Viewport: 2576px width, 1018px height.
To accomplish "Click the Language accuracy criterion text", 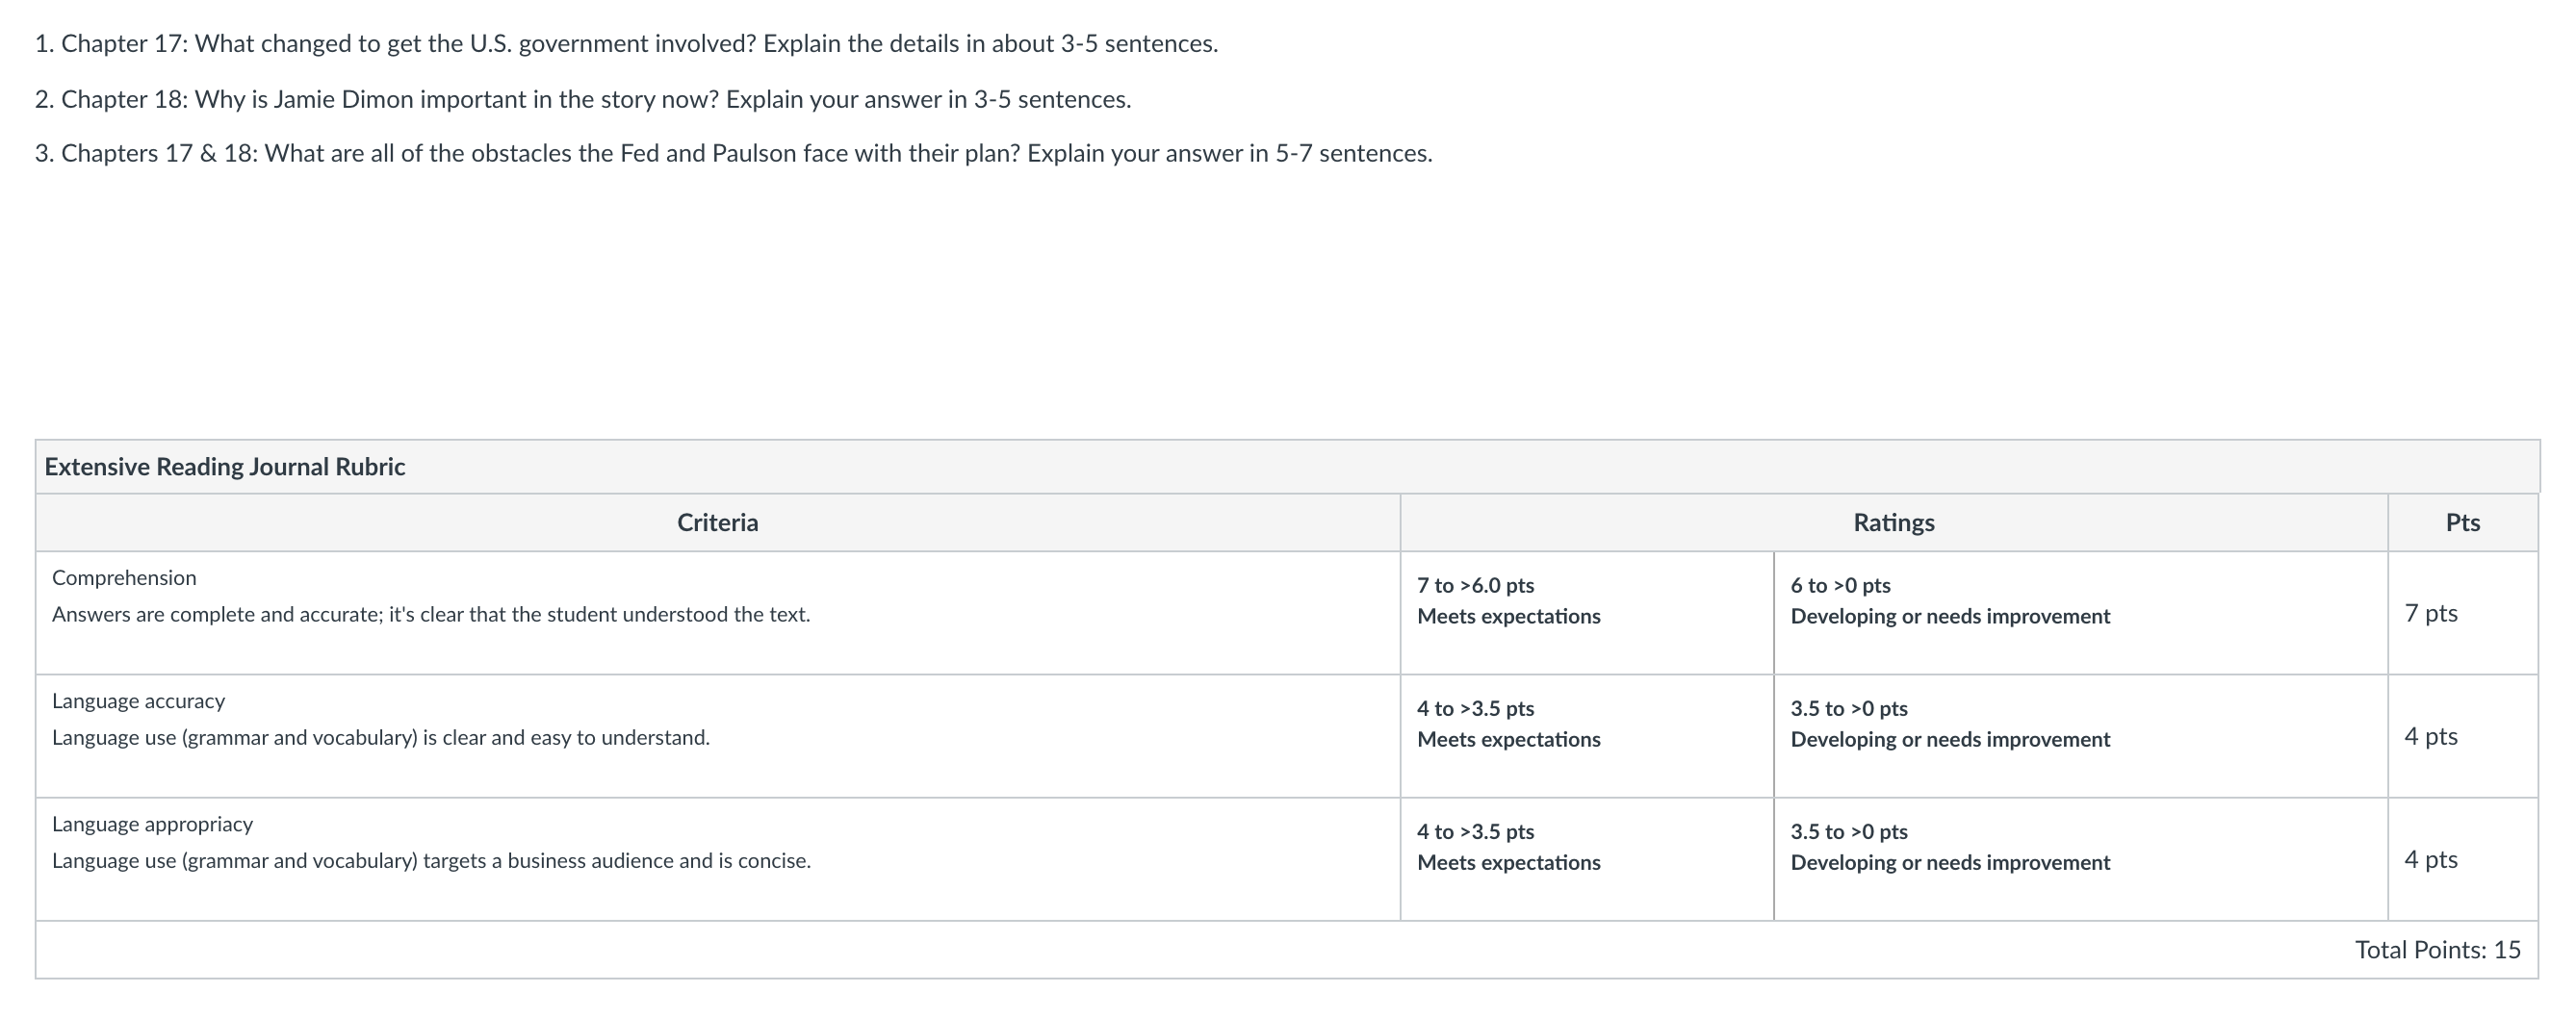I will (x=381, y=719).
